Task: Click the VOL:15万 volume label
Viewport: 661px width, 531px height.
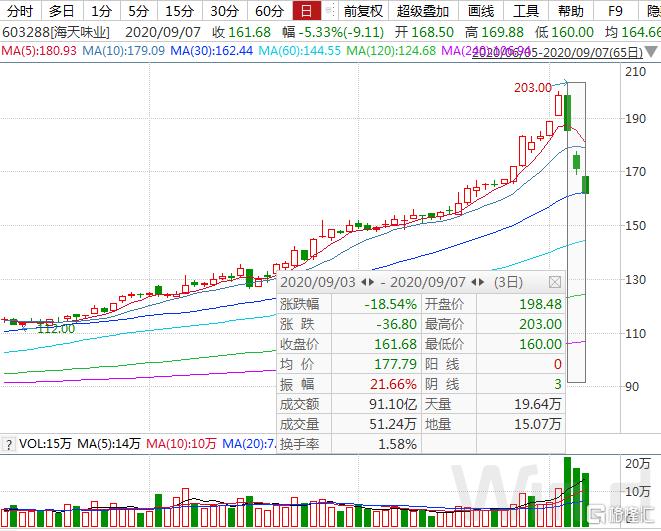Action: pyautogui.click(x=45, y=444)
